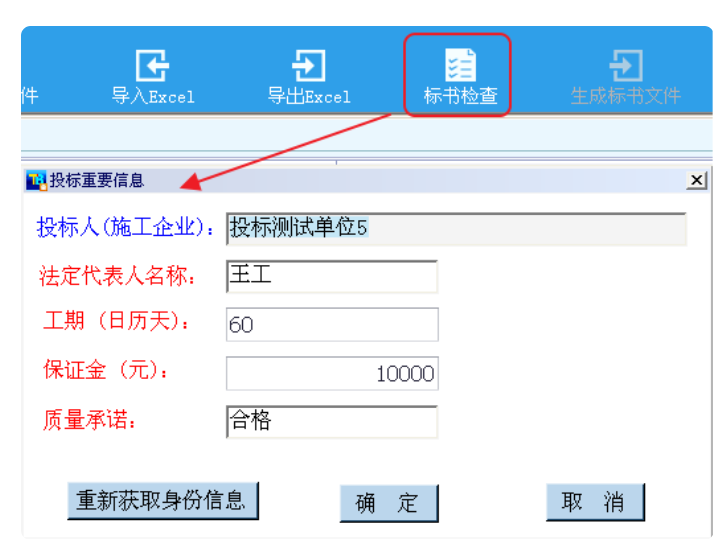Select the 投标人 field showing 投标测试单位5
Viewport: 723px width, 555px height.
pos(456,228)
